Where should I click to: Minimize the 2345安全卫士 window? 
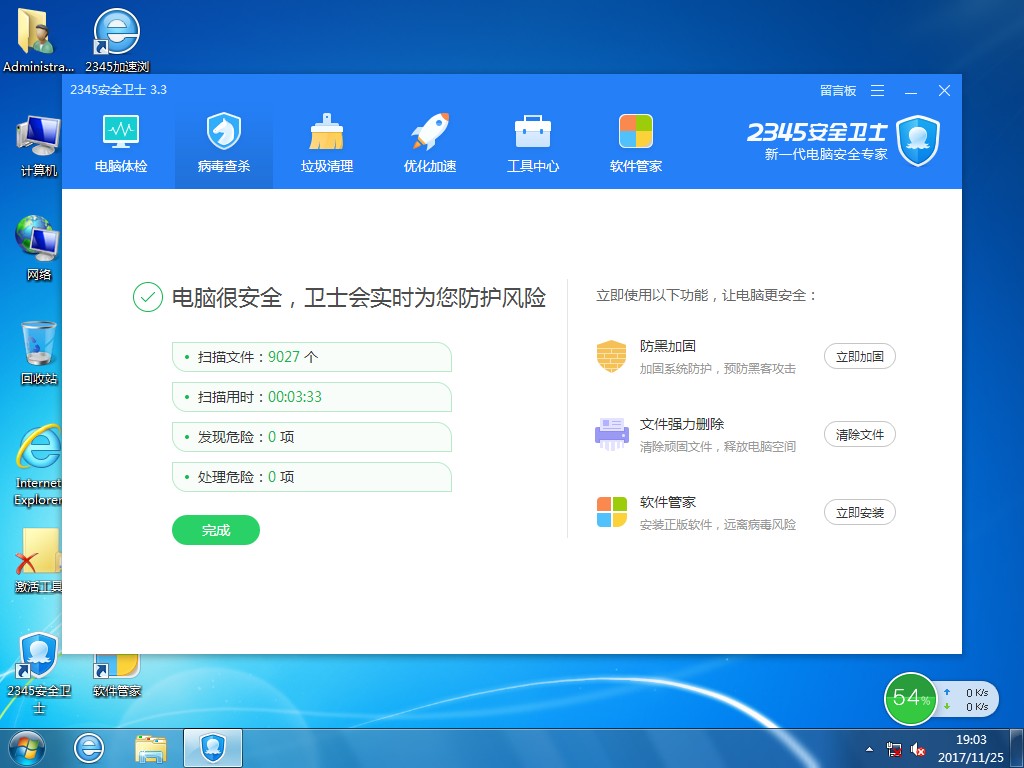(x=911, y=91)
